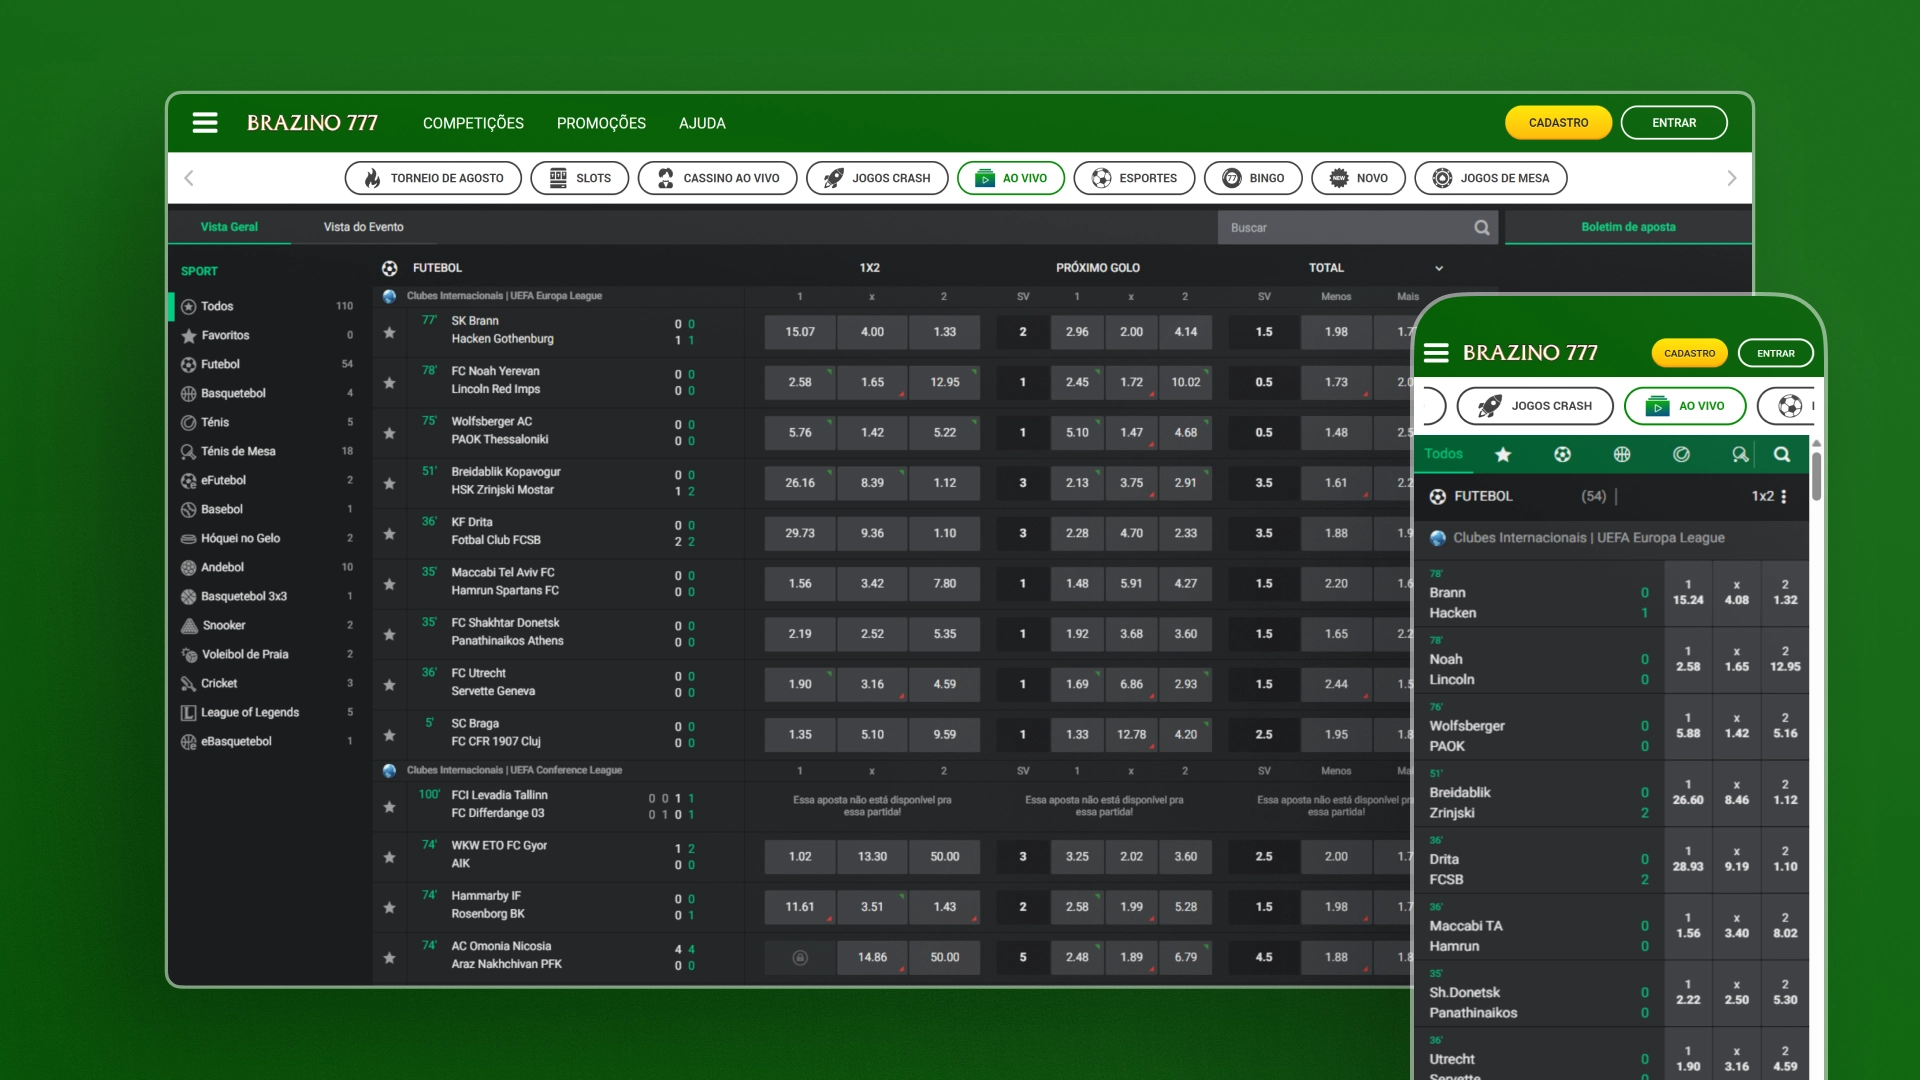Toggle the star favorites filter in mobile bar
This screenshot has height=1080, width=1920.
pos(1503,454)
